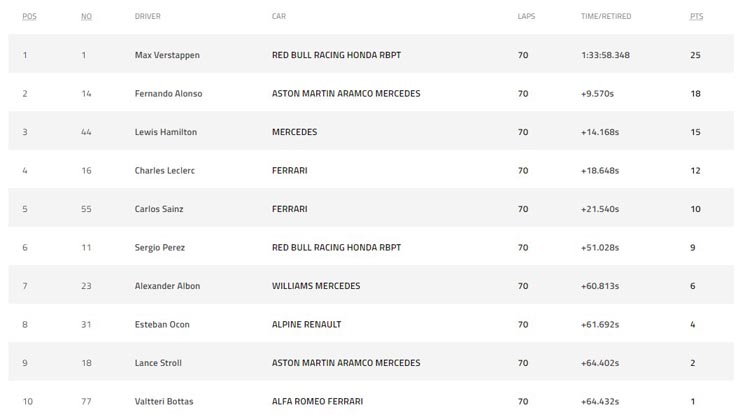The width and height of the screenshot is (740, 417).
Task: Select Lance Stroll driver name
Action: point(158,363)
